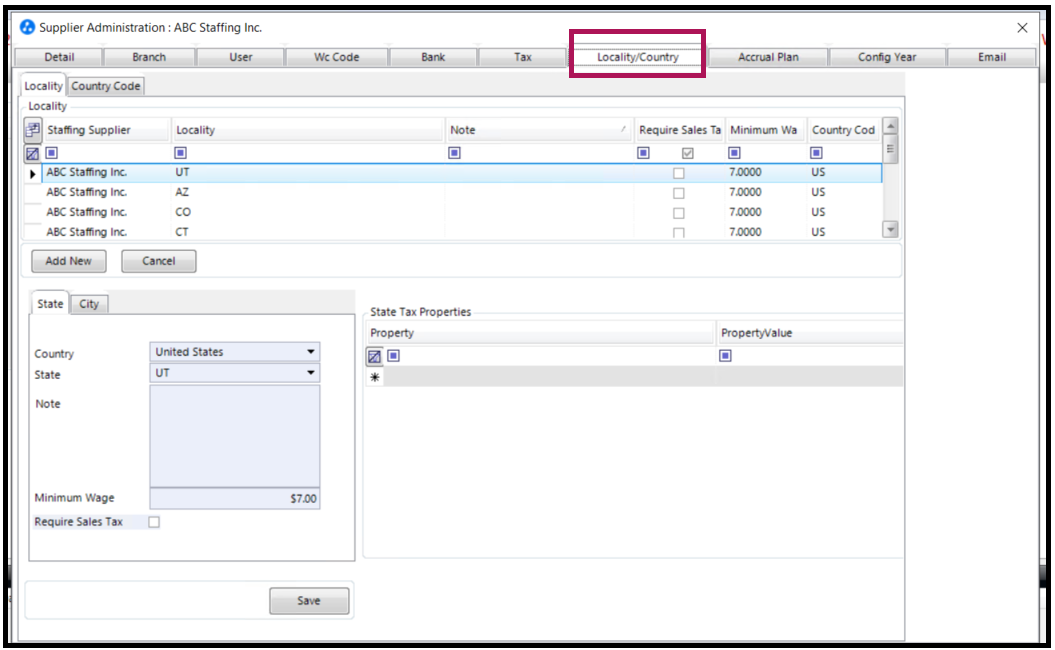Click the clear filter icon in Locality grid

coord(31,153)
